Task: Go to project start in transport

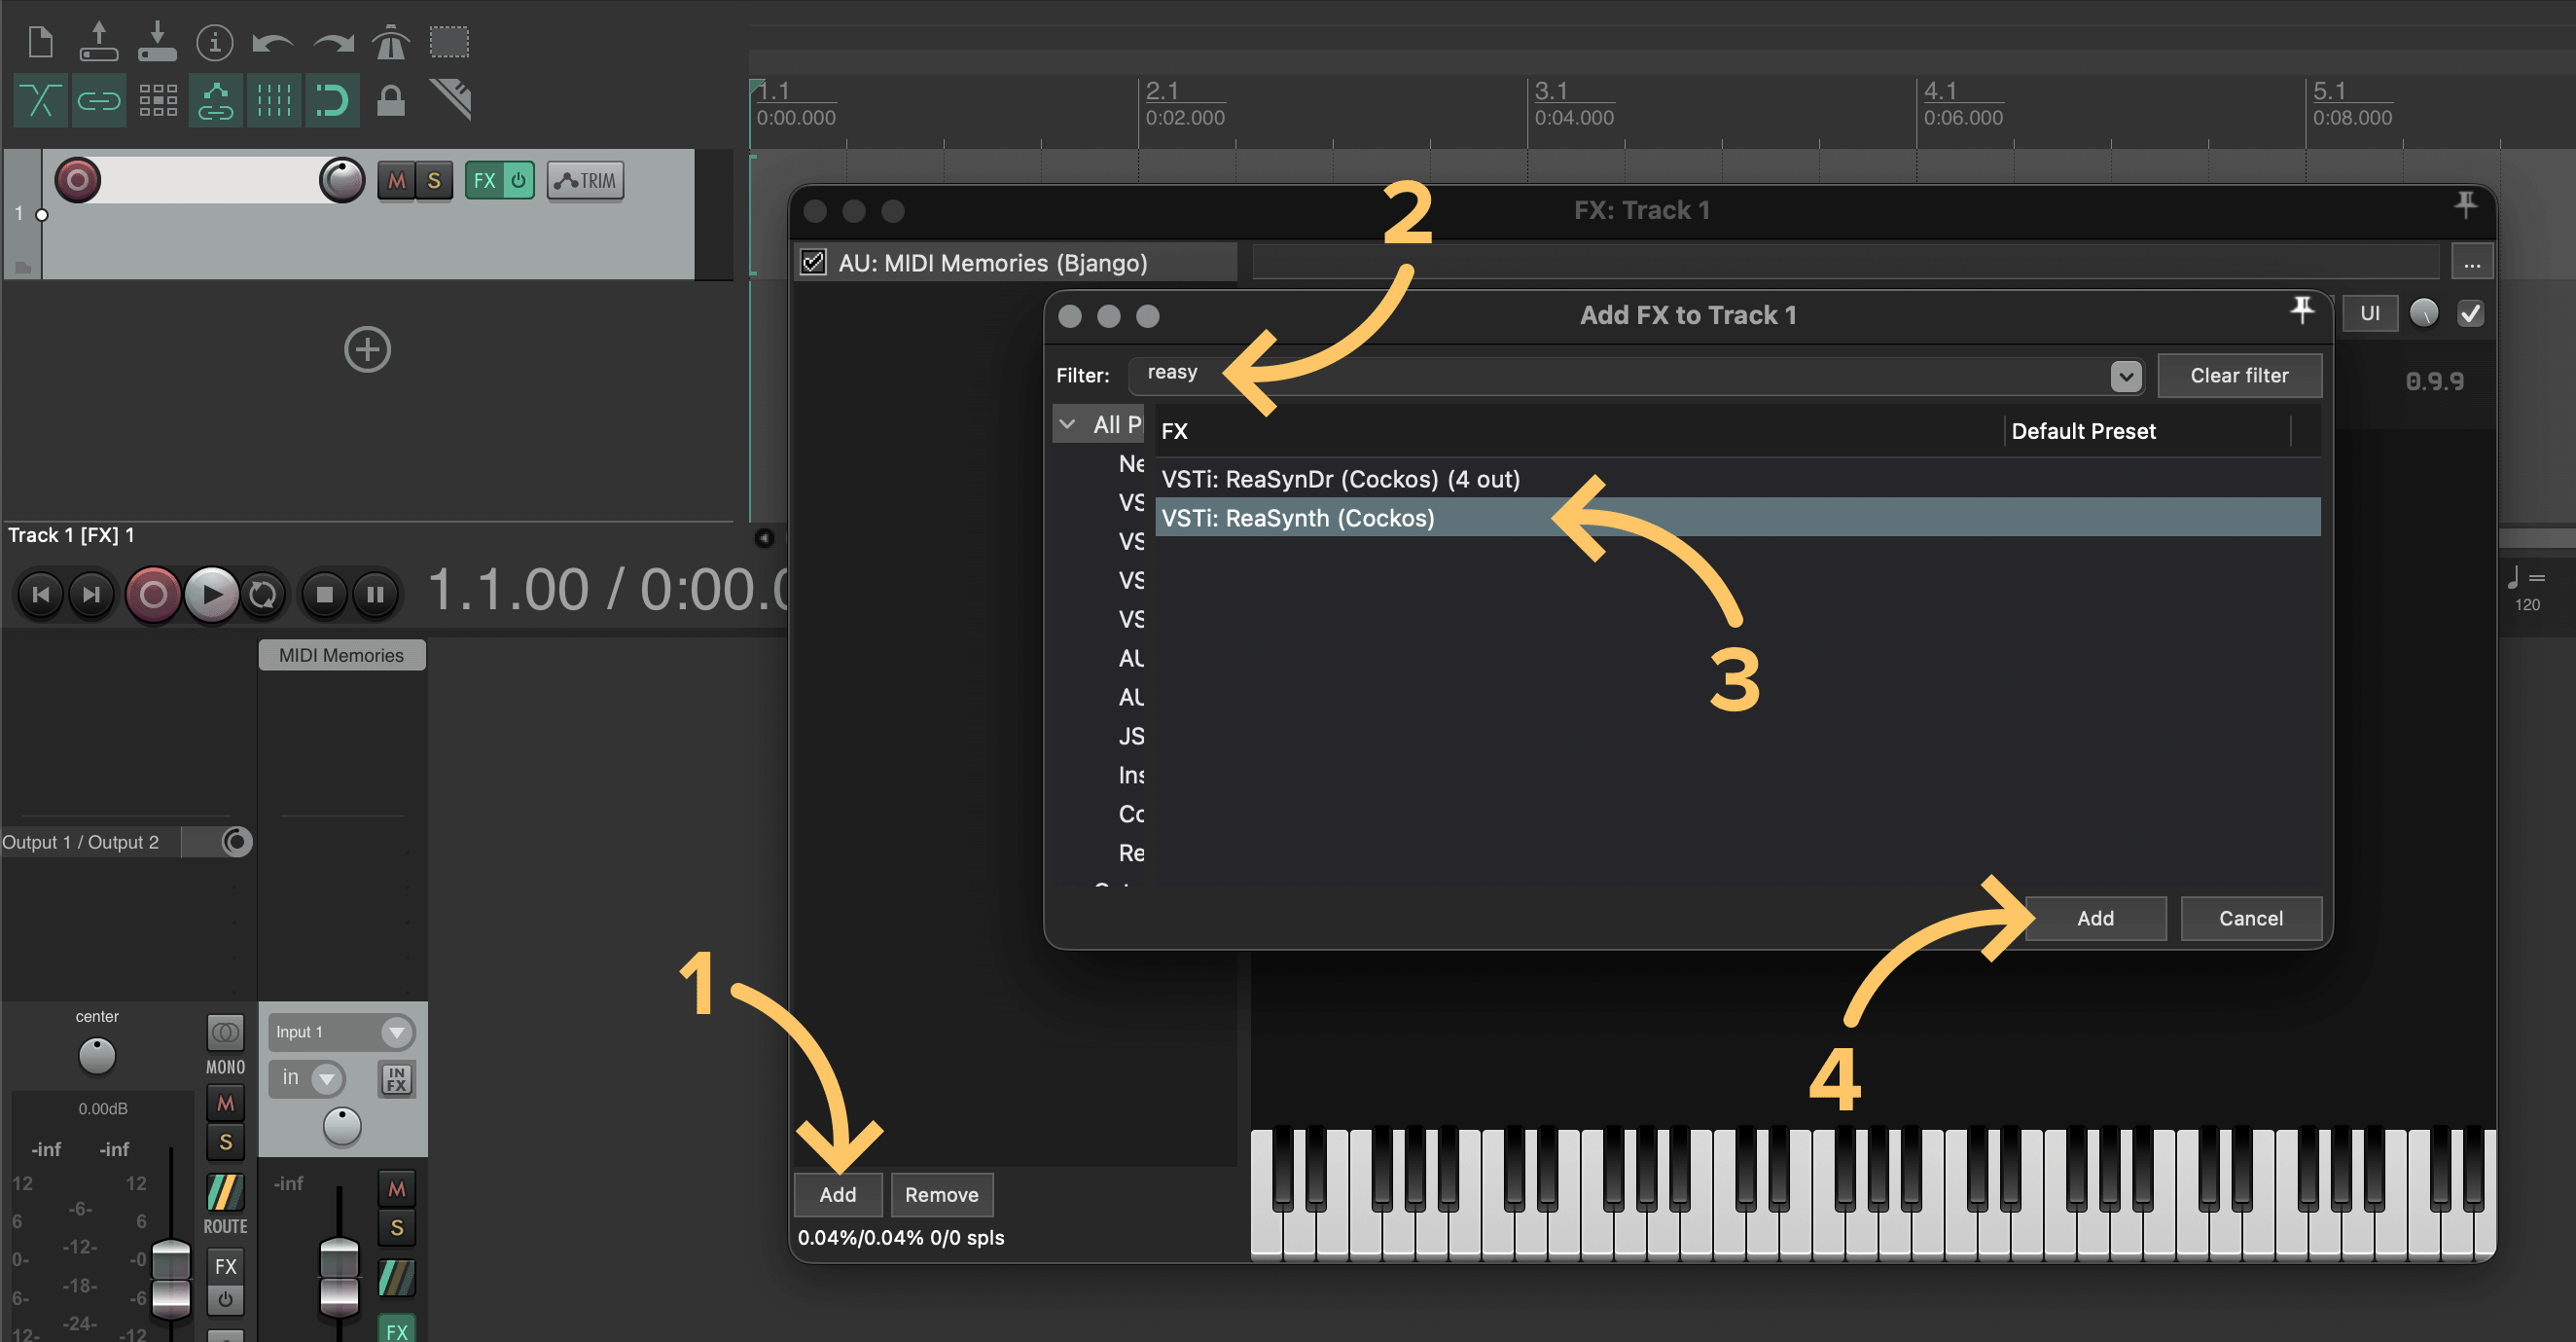Action: coord(41,595)
